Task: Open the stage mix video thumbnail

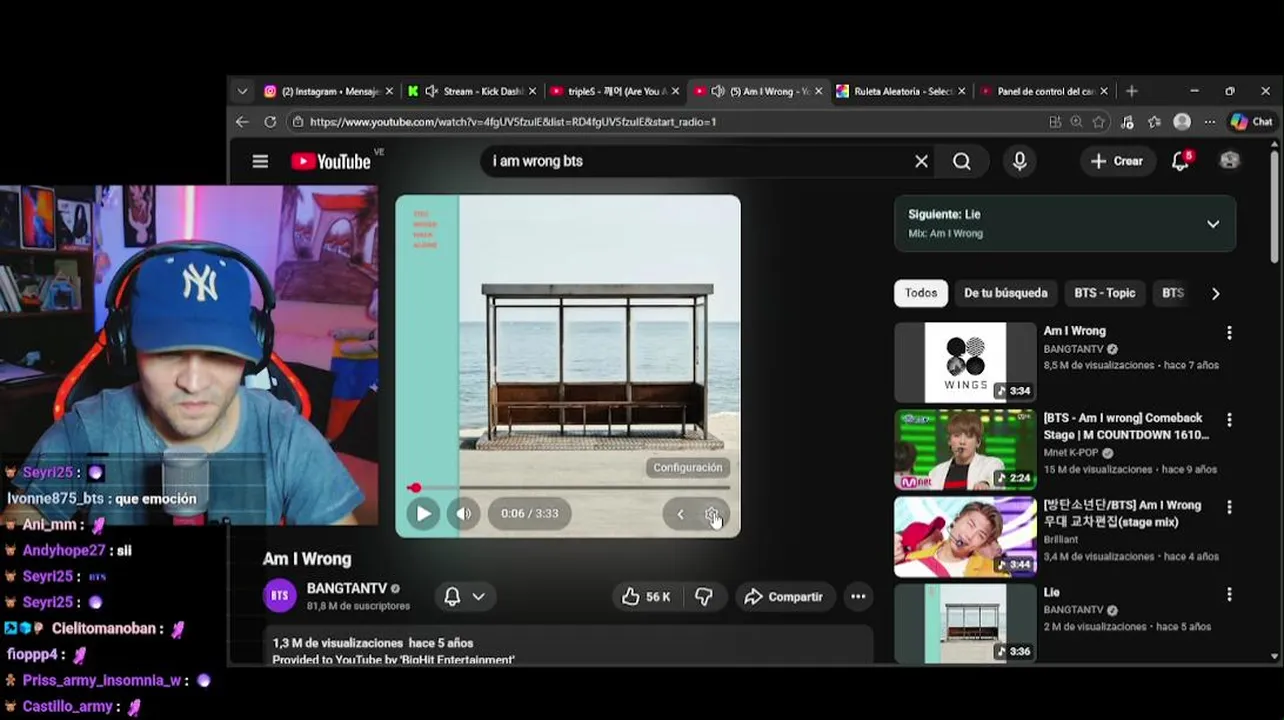Action: click(x=965, y=536)
